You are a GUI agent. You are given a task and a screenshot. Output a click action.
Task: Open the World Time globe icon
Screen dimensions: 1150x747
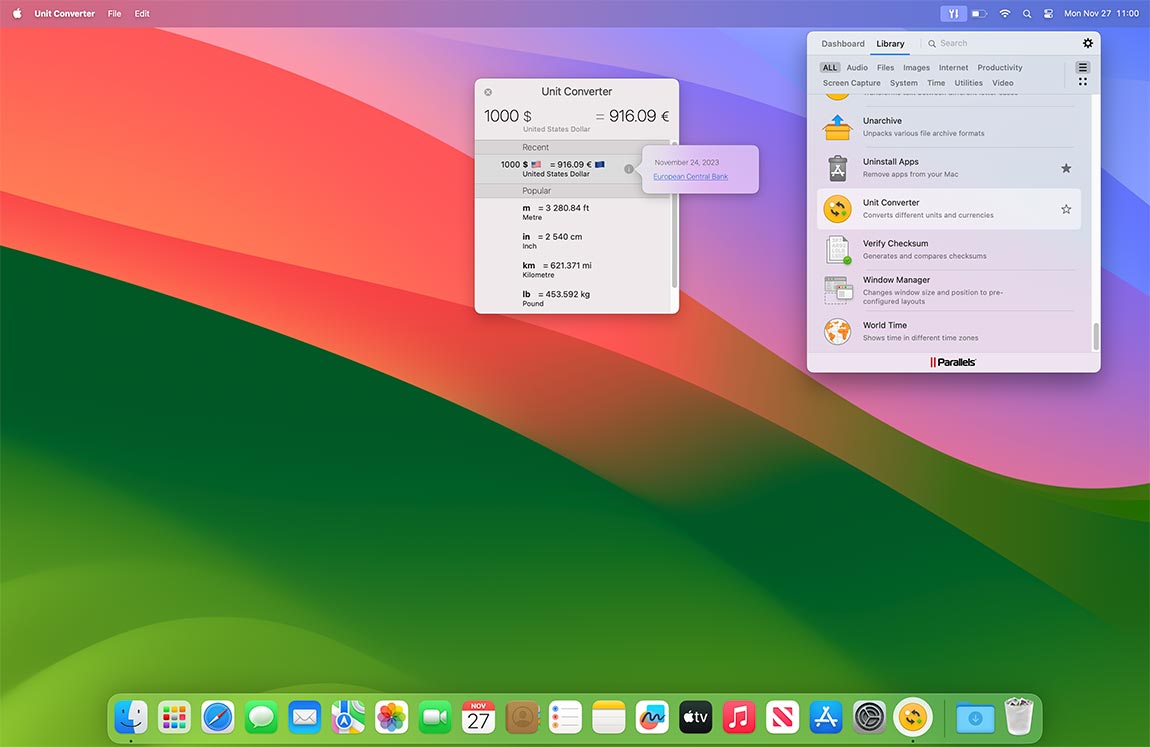pyautogui.click(x=837, y=331)
